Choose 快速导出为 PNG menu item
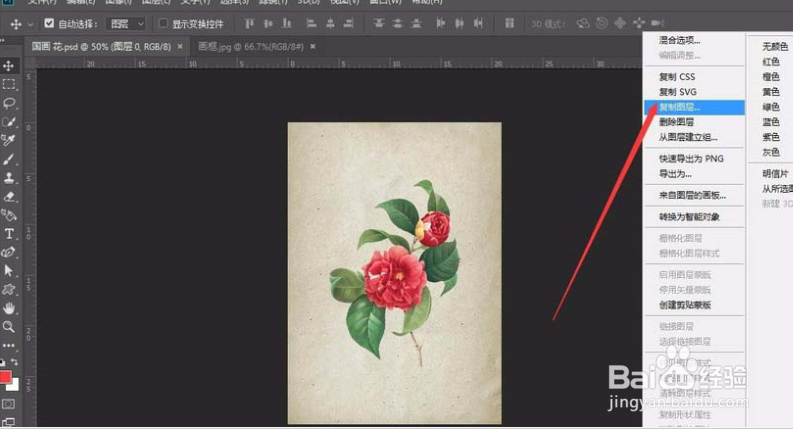This screenshot has width=793, height=430. click(x=694, y=159)
